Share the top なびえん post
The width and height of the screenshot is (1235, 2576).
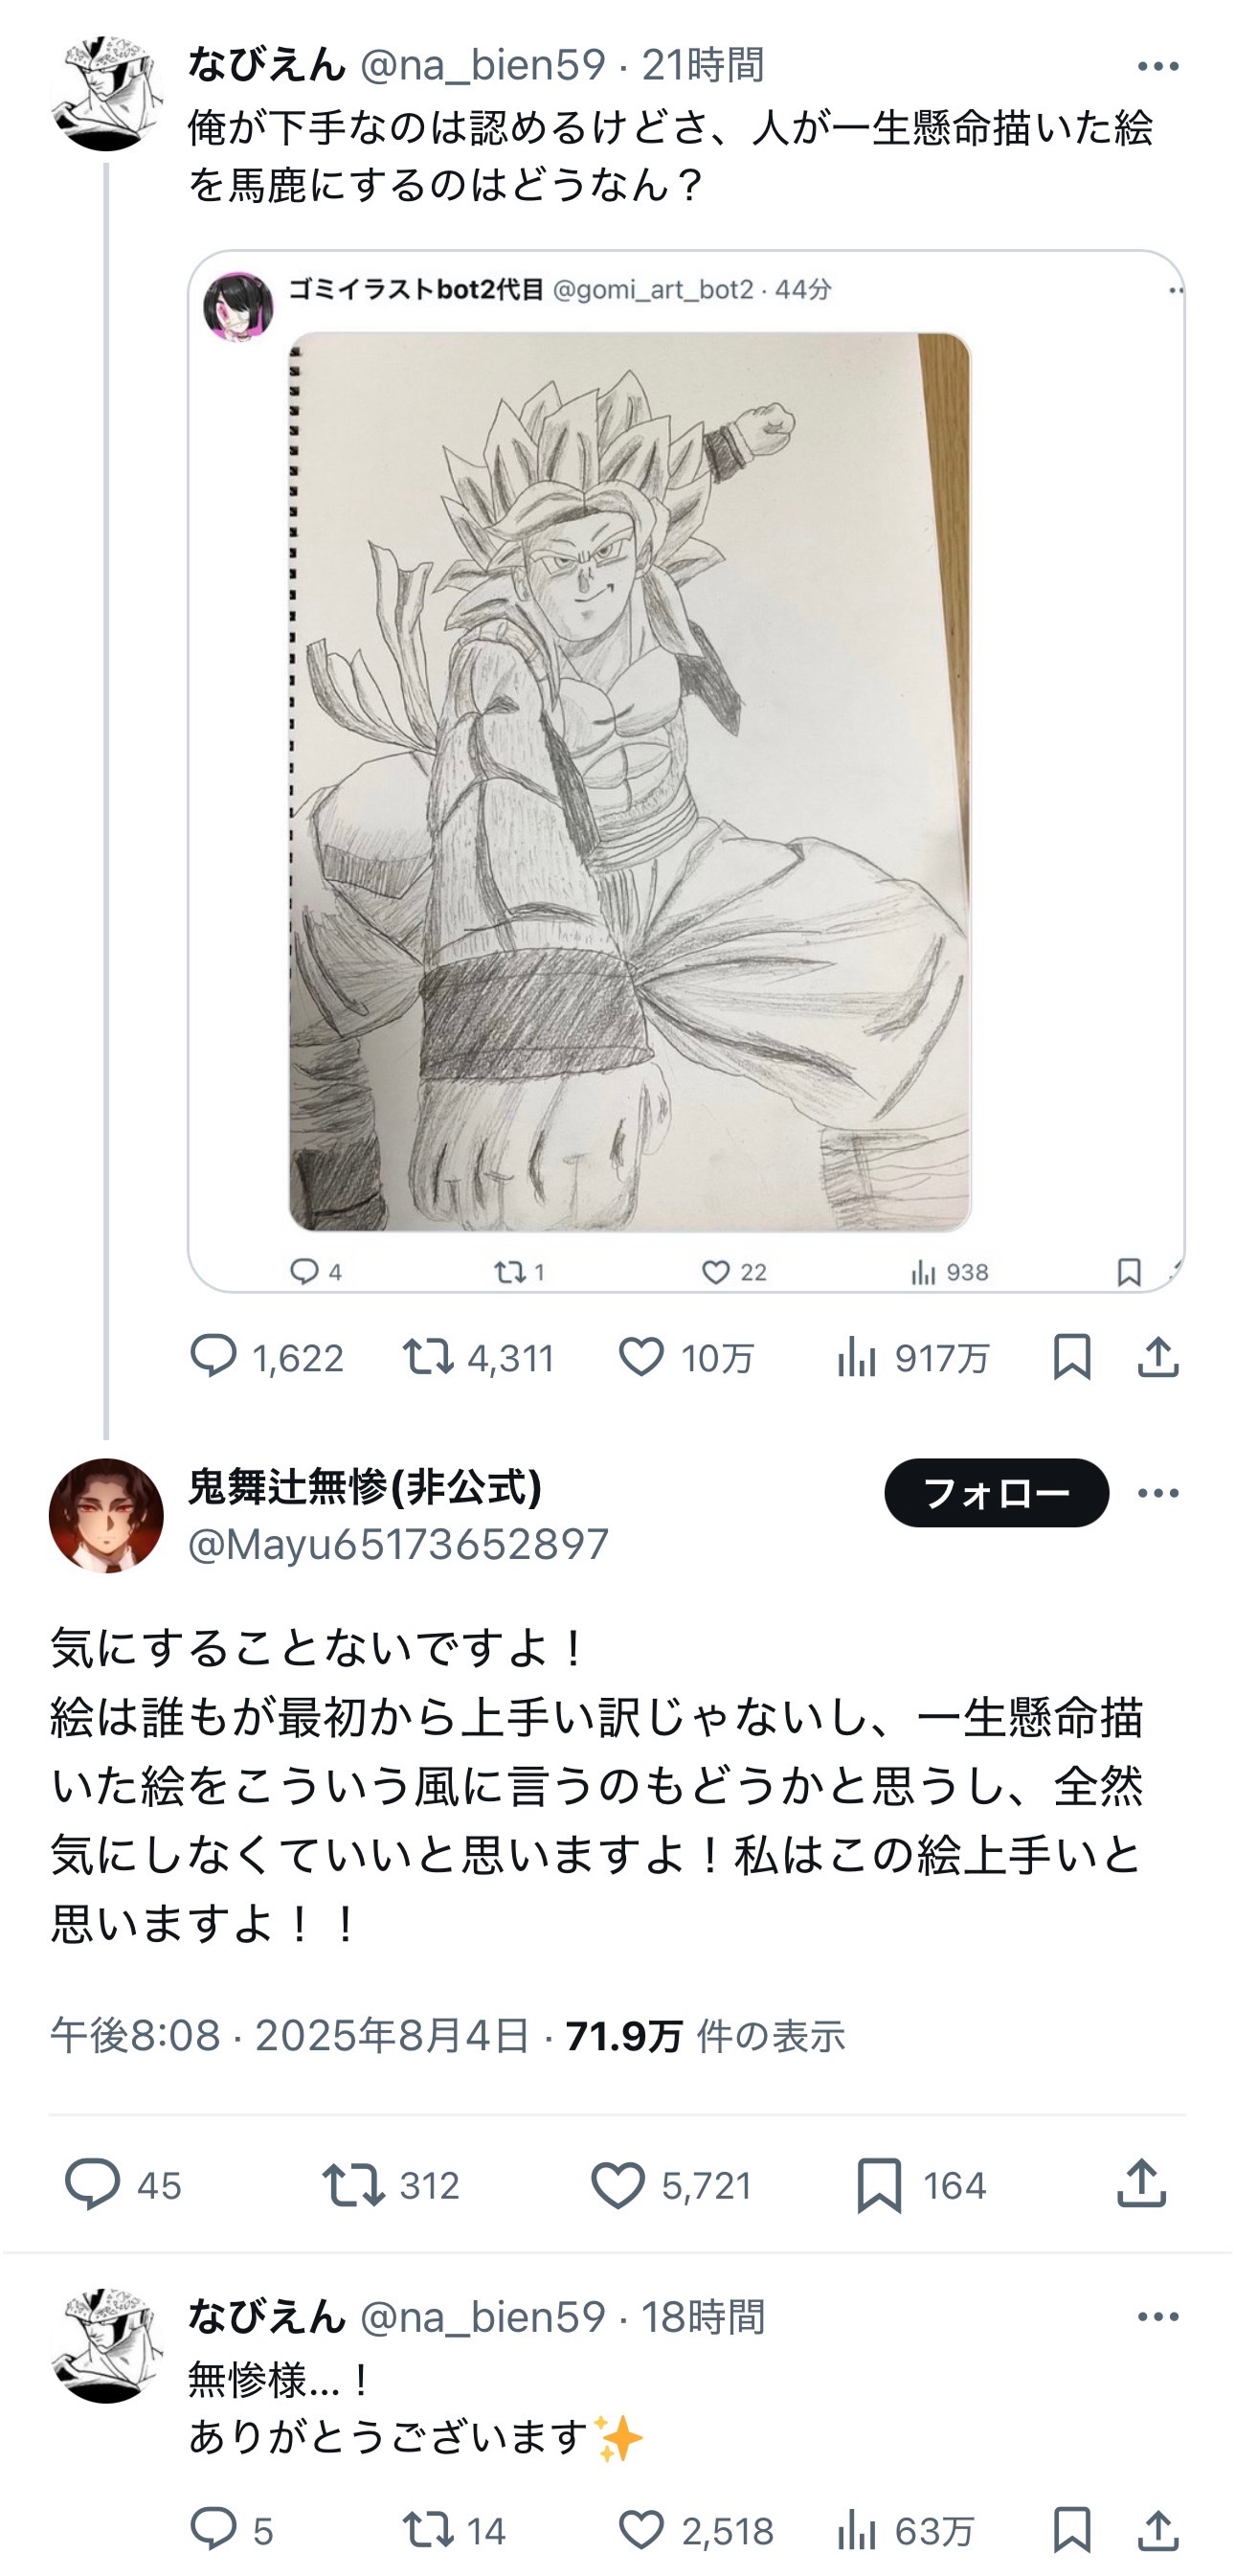tap(1158, 1357)
